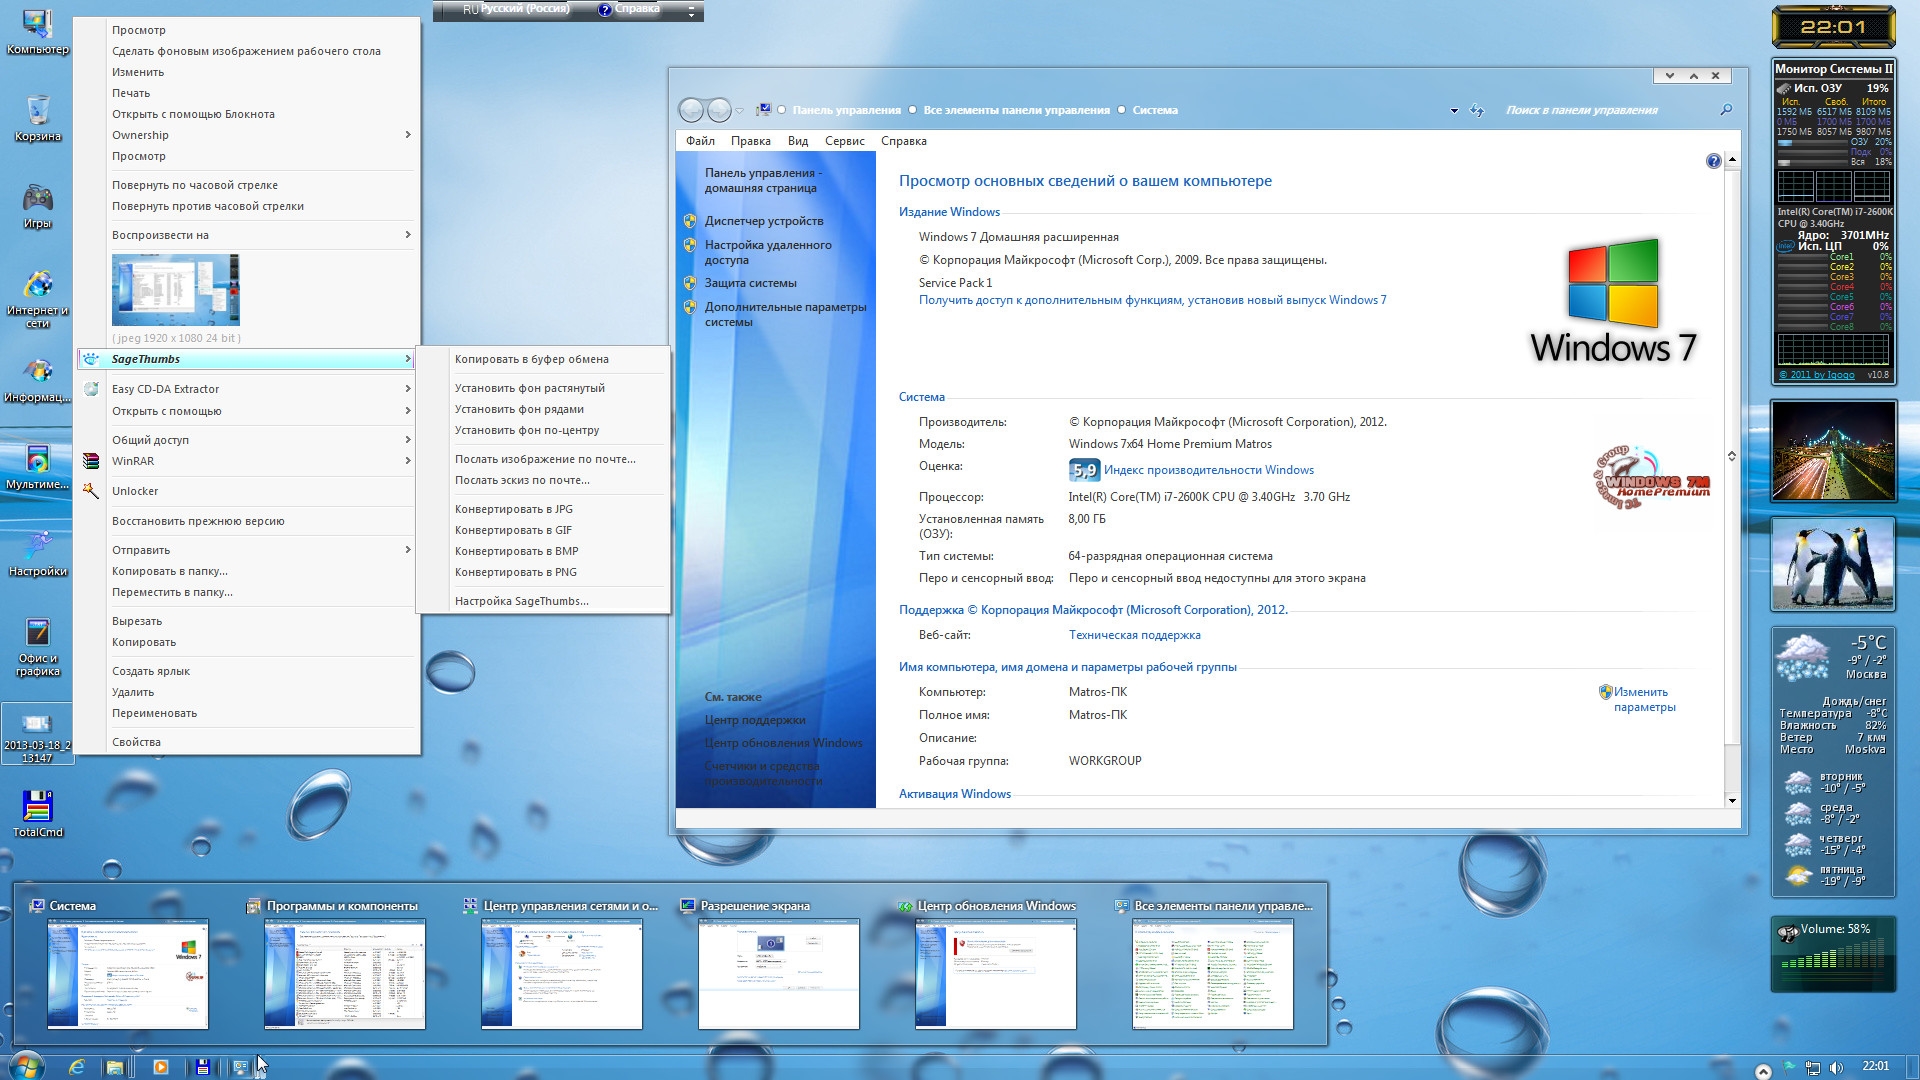
Task: Open the Корзина recycle bin icon
Action: [x=38, y=118]
